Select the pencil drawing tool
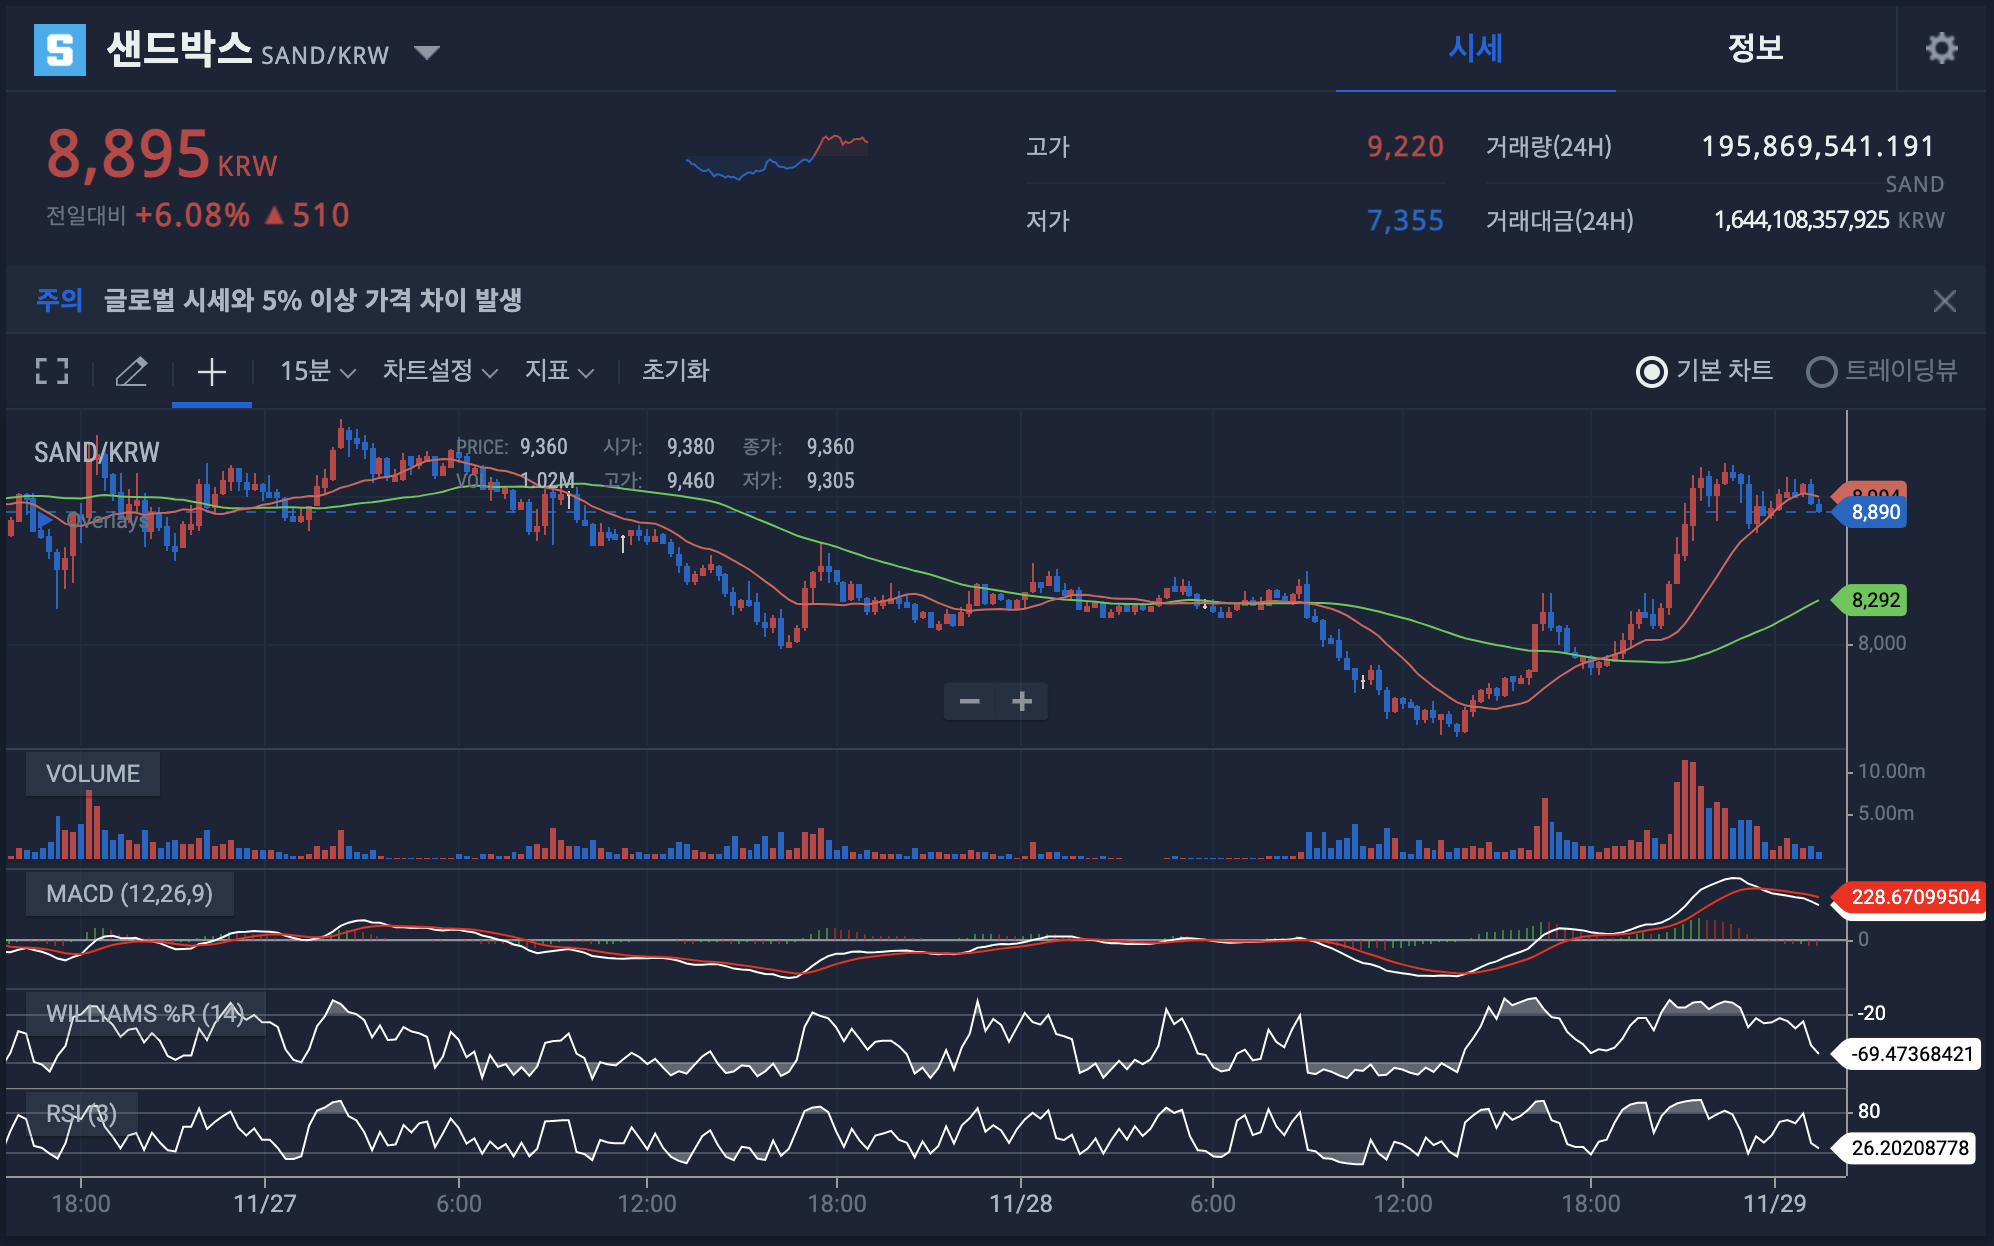This screenshot has width=1994, height=1246. (131, 371)
